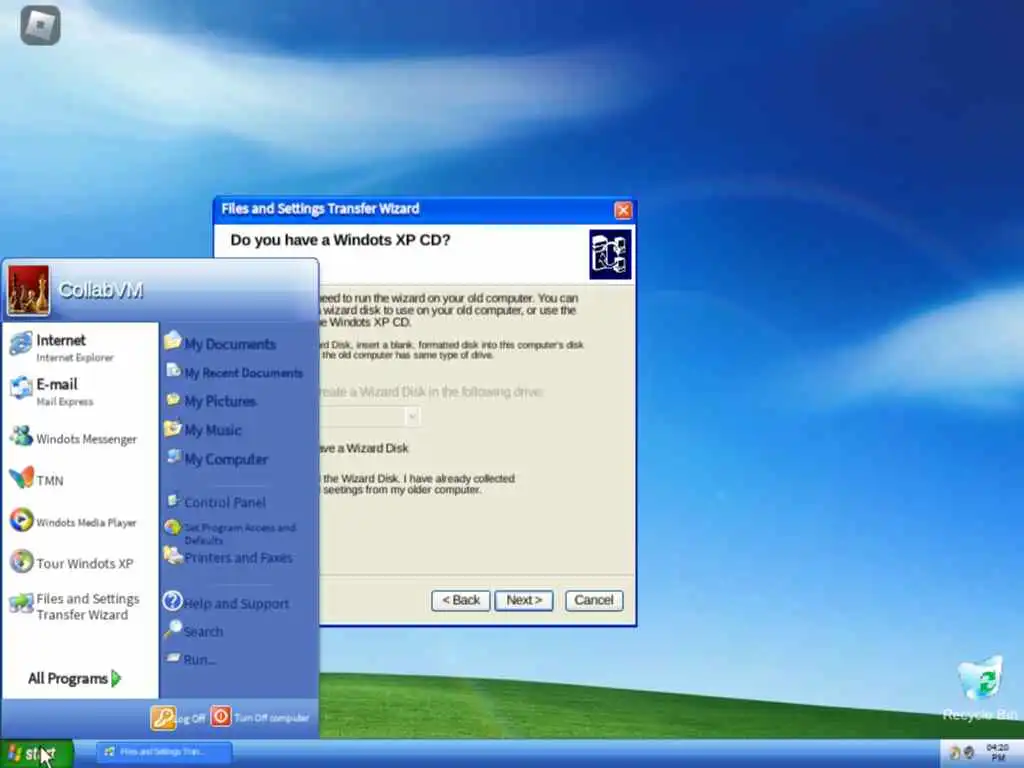Open My Music folder icon

tap(172, 428)
